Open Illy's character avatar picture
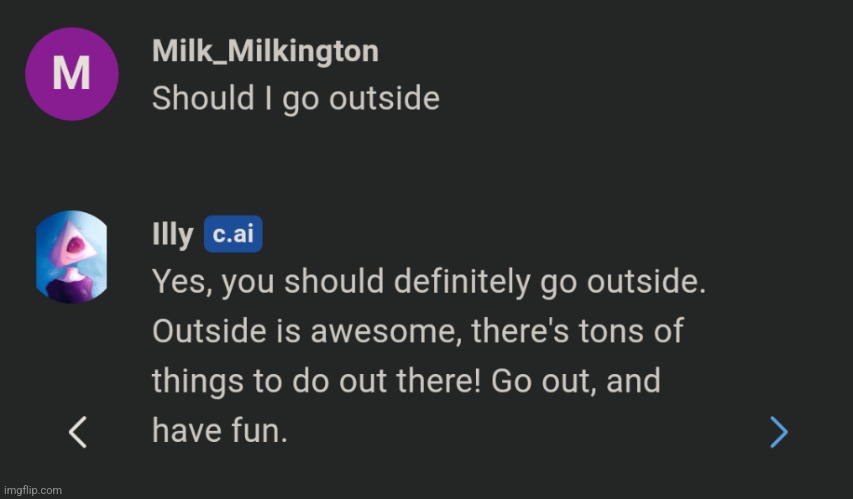 tap(71, 257)
